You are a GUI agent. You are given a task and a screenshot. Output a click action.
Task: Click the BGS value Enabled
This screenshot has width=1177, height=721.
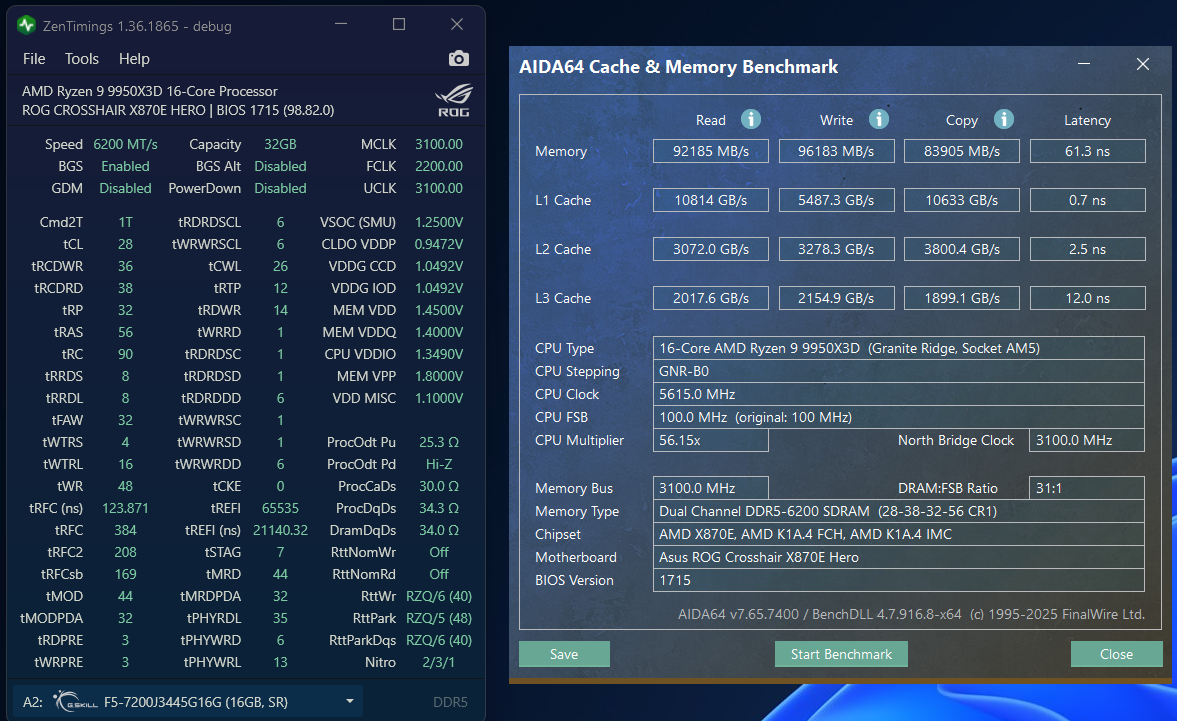(x=125, y=166)
